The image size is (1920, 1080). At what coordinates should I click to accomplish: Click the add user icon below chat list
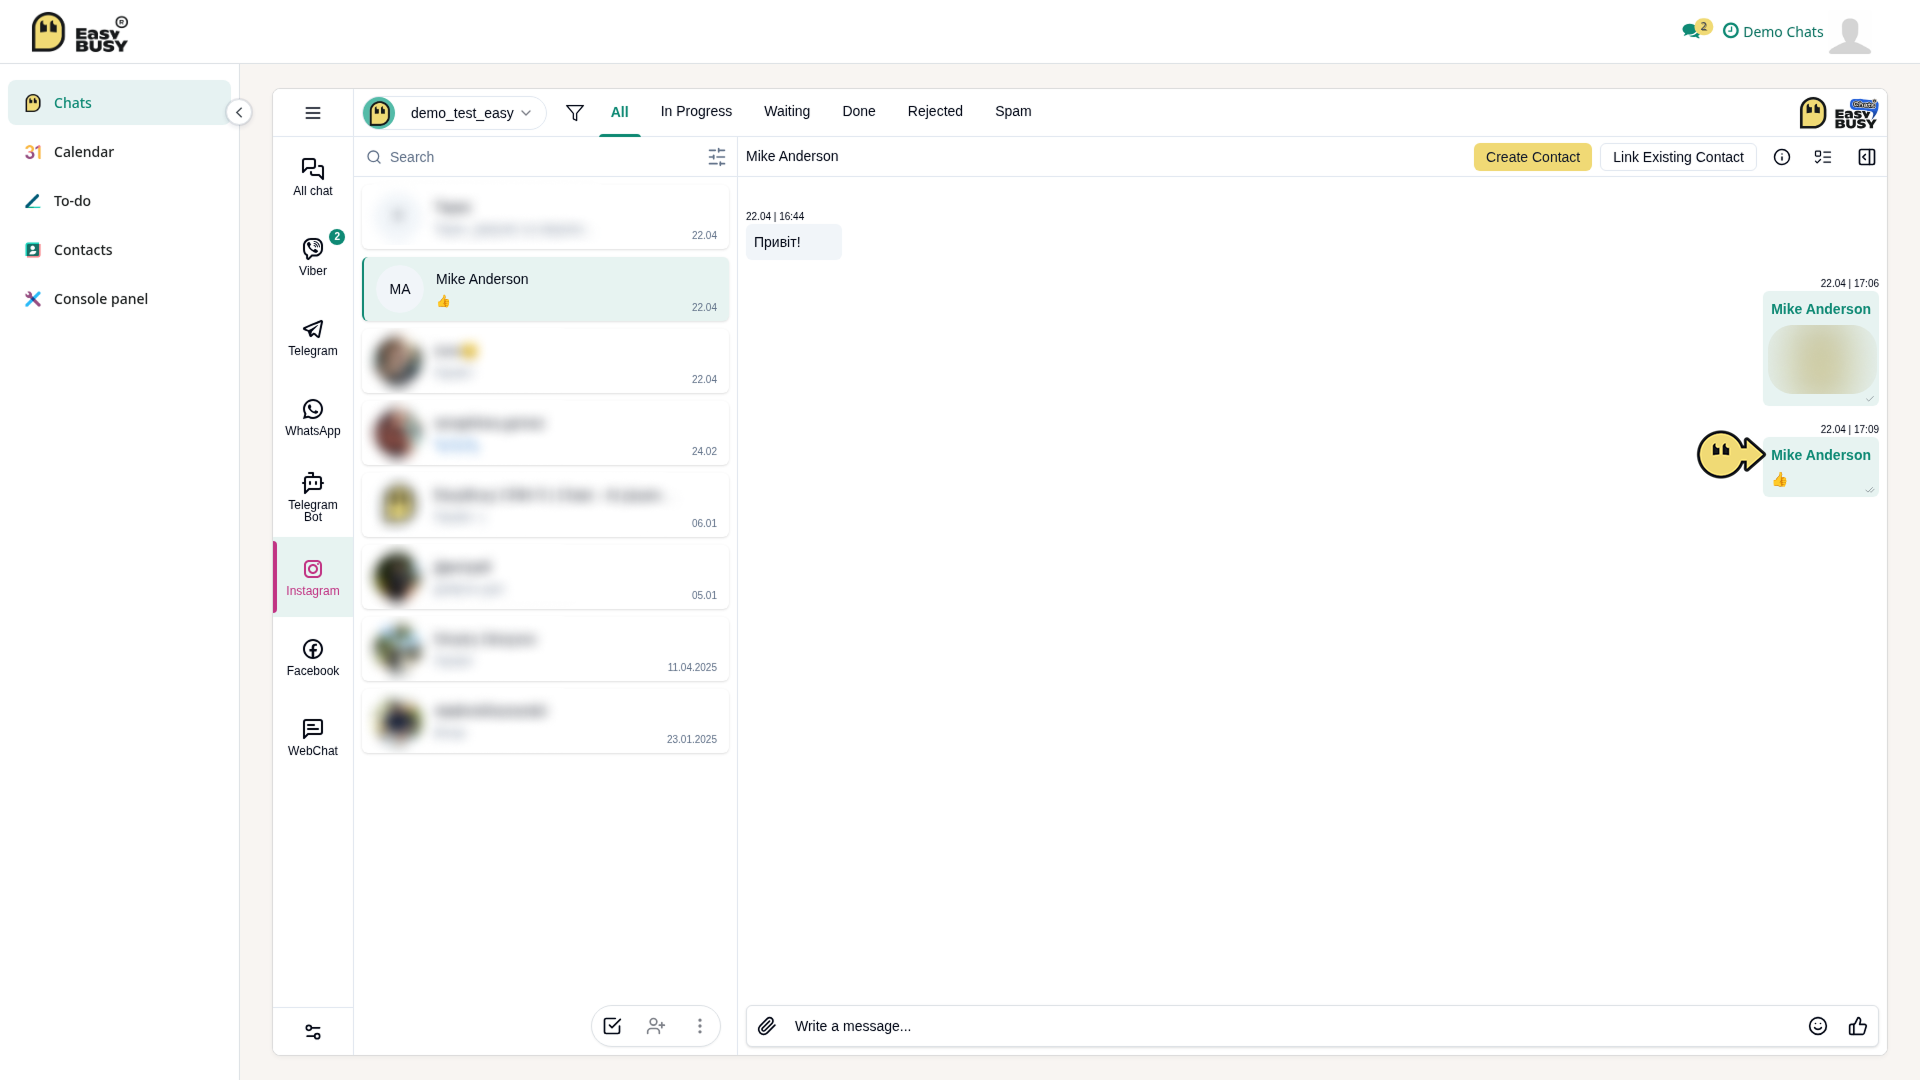pos(656,1026)
